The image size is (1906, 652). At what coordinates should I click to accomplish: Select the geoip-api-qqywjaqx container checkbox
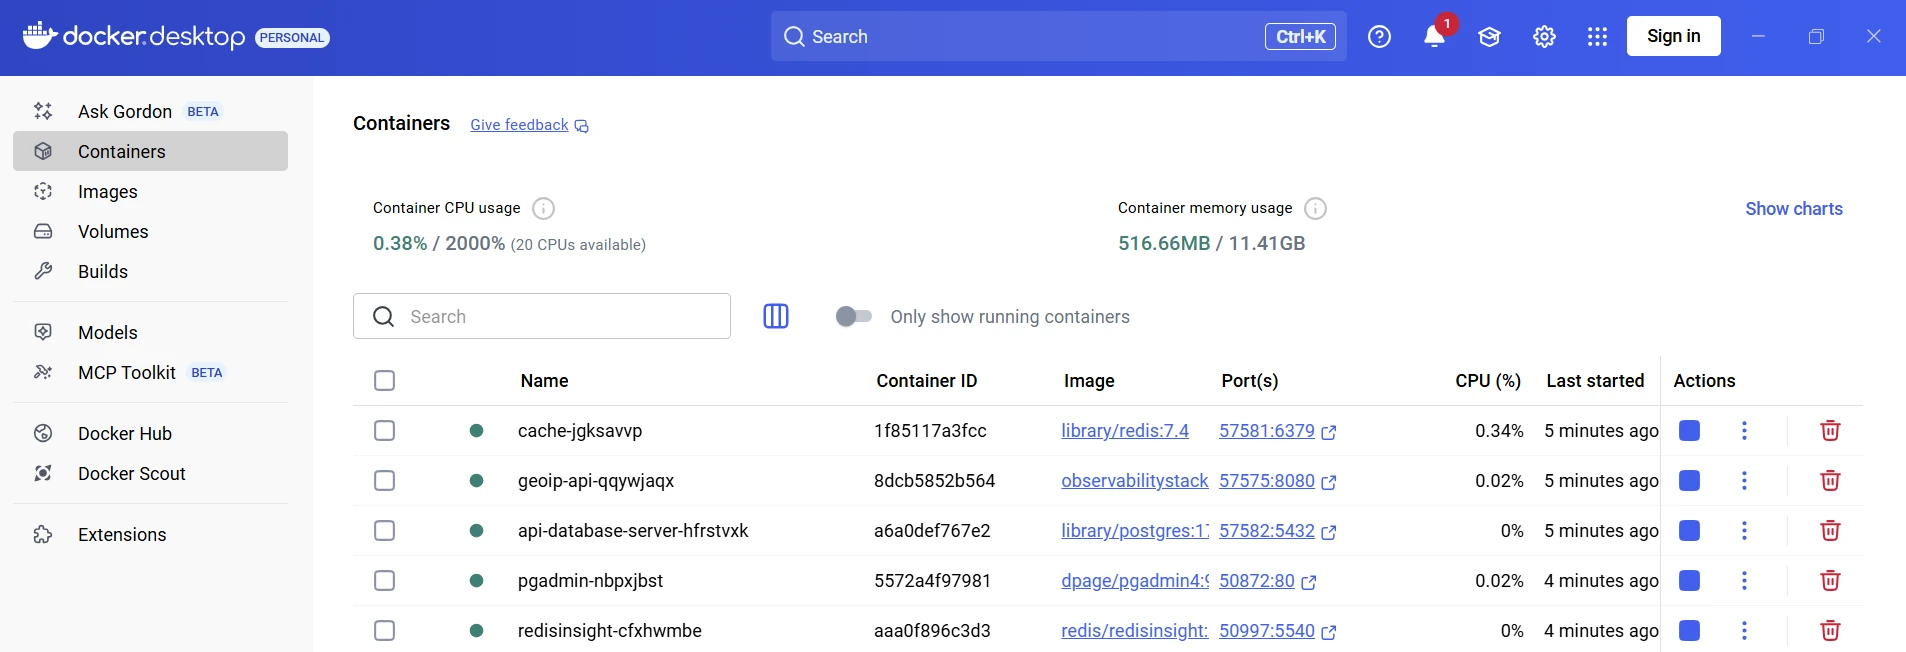click(x=384, y=481)
